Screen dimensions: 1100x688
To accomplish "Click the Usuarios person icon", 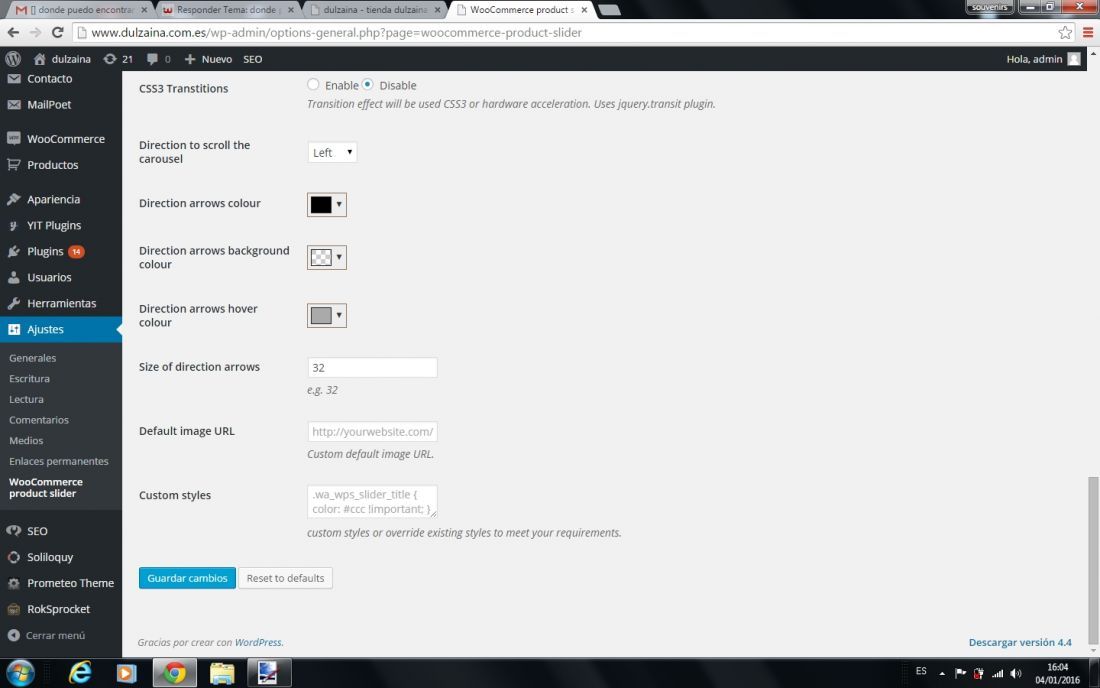I will (13, 277).
